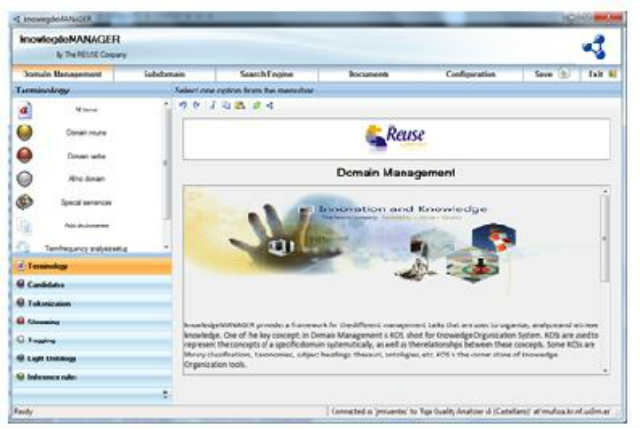Image resolution: width=640 pixels, height=430 pixels.
Task: Click the Innovation and Knowledge banner image
Action: click(351, 241)
